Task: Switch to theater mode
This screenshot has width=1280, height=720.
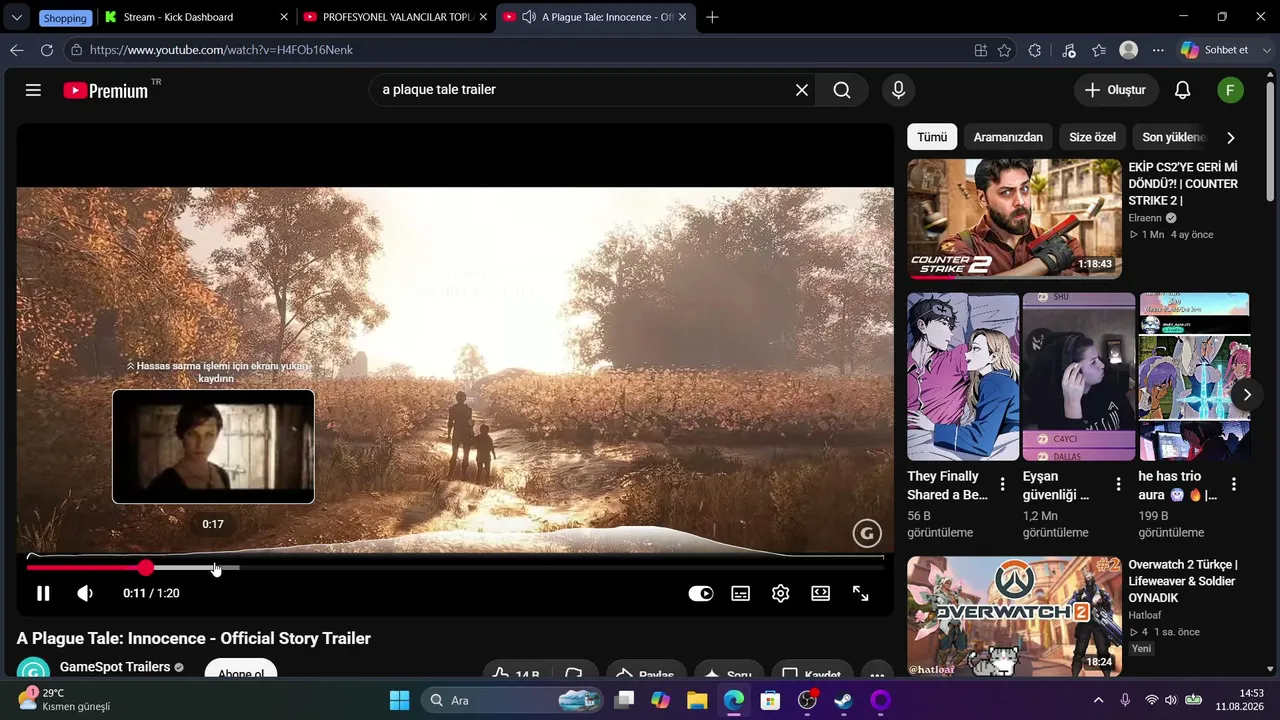Action: coord(821,593)
